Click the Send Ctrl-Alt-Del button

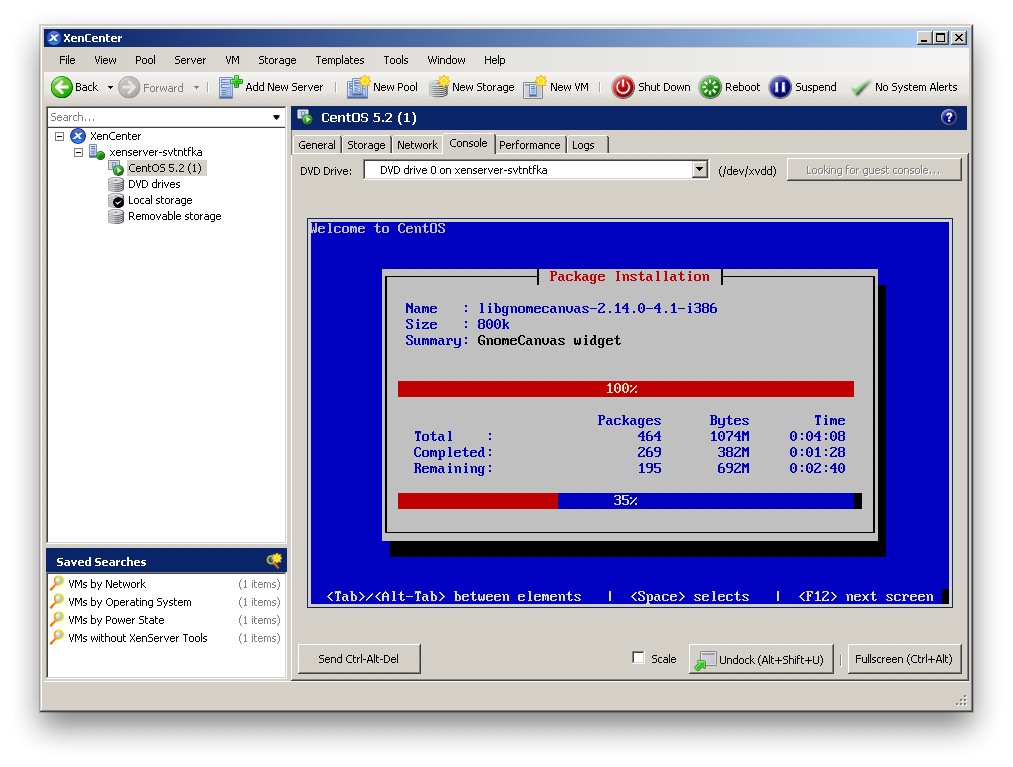click(359, 658)
